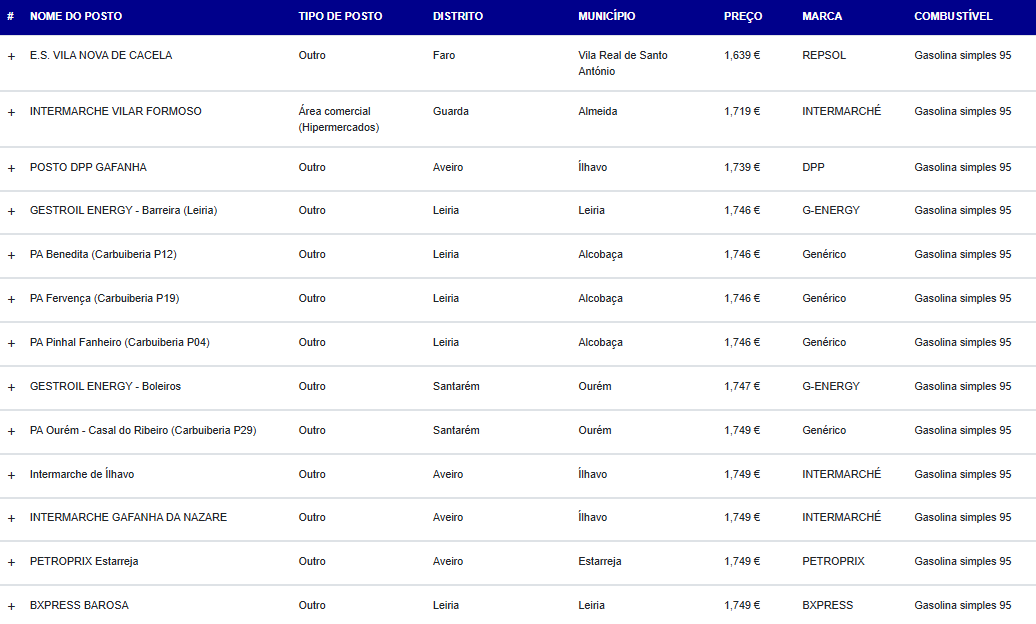The width and height of the screenshot is (1036, 624).
Task: Select station name PA Ourém - Casal do Ribeiro
Action: tap(143, 430)
